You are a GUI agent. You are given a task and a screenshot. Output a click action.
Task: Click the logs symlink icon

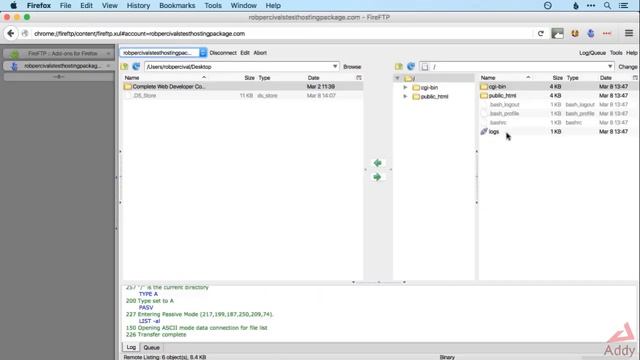[x=484, y=131]
